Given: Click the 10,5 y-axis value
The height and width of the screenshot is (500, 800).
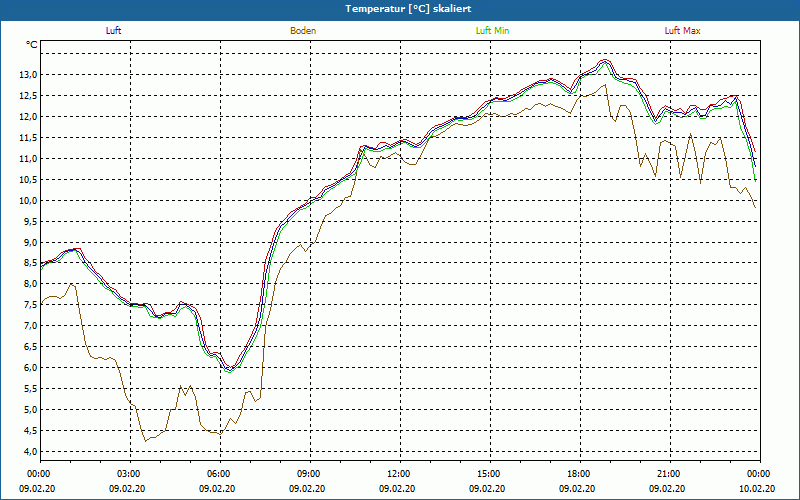Looking at the screenshot, I should pos(28,180).
